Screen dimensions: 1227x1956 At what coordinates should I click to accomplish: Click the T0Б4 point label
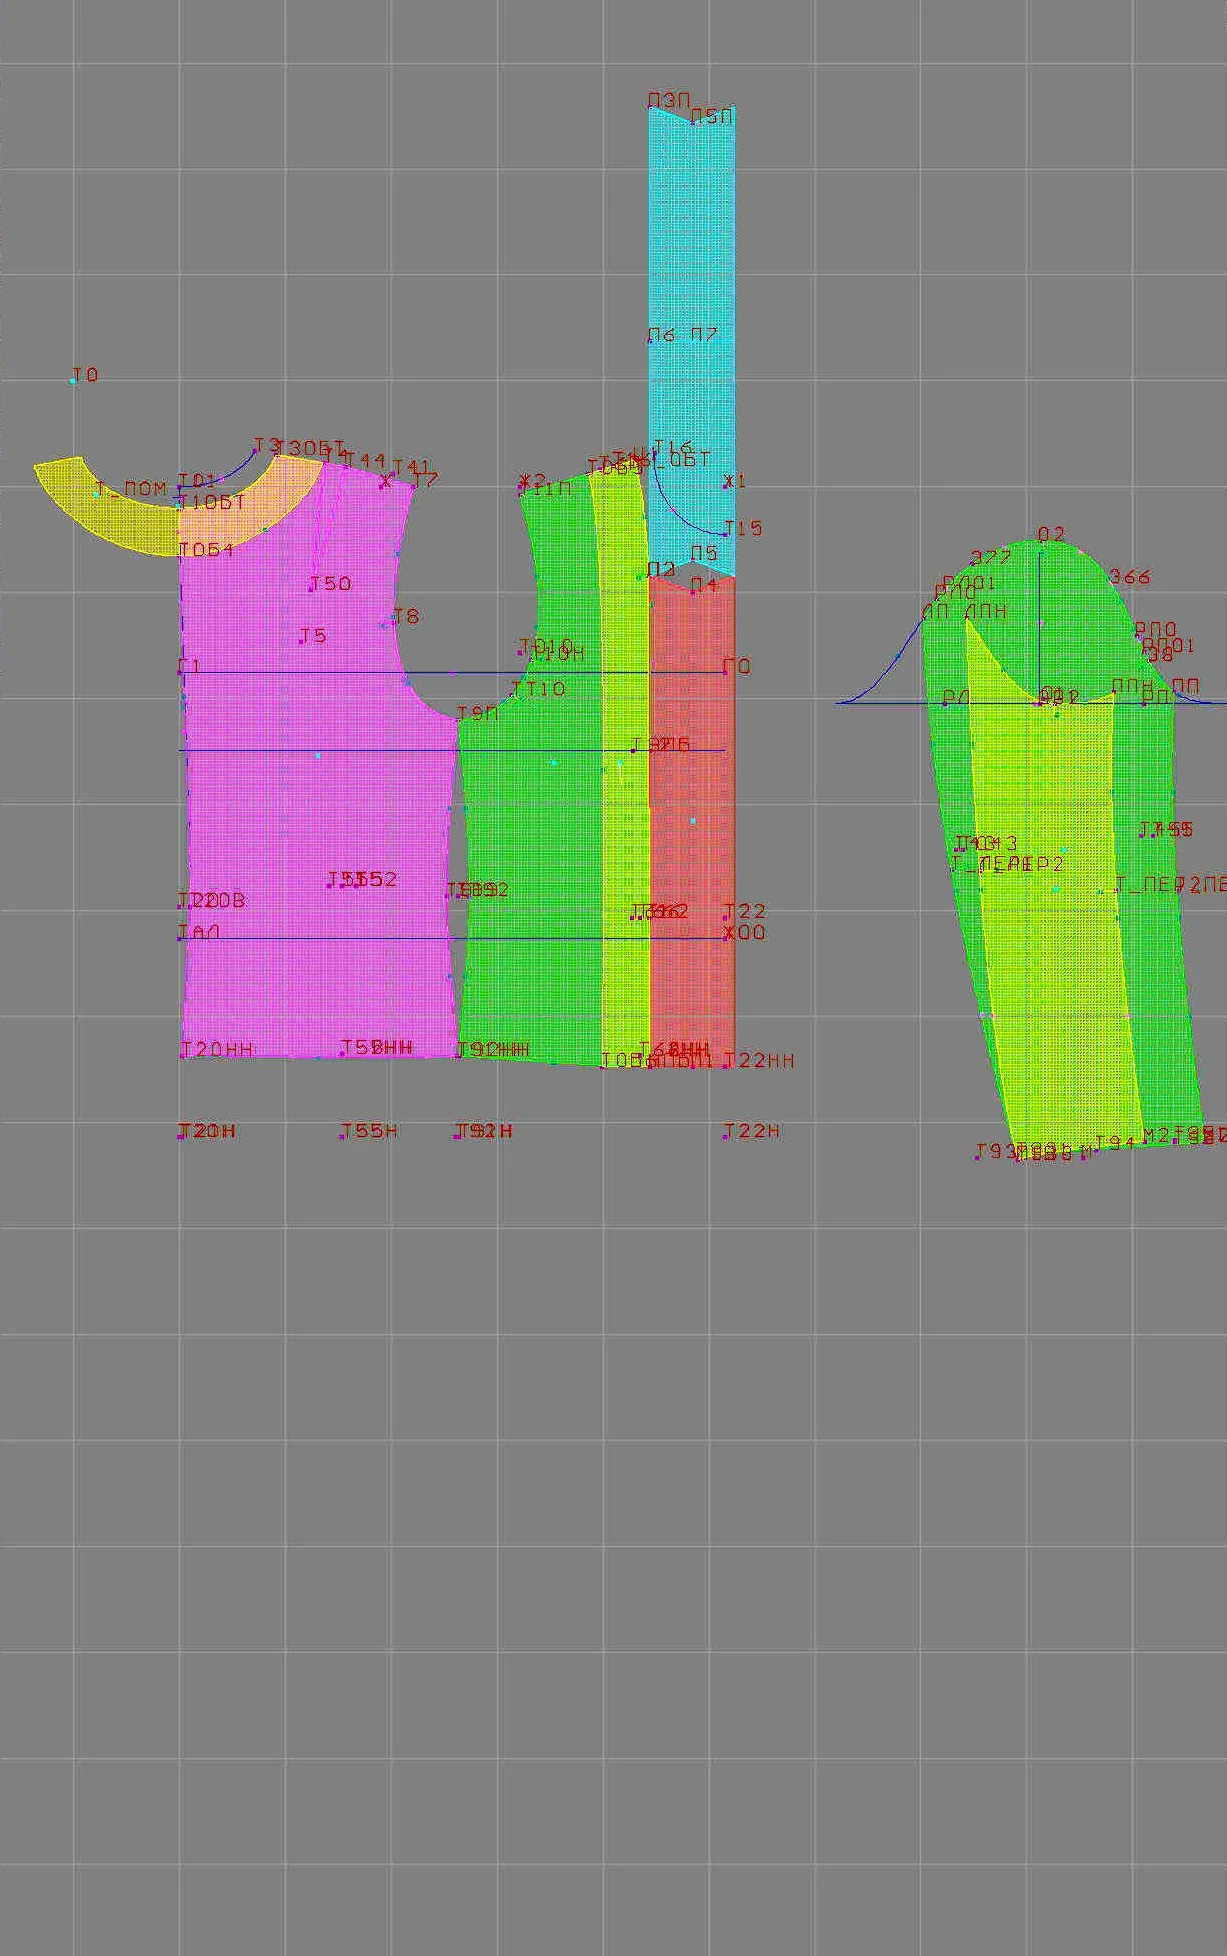206,550
